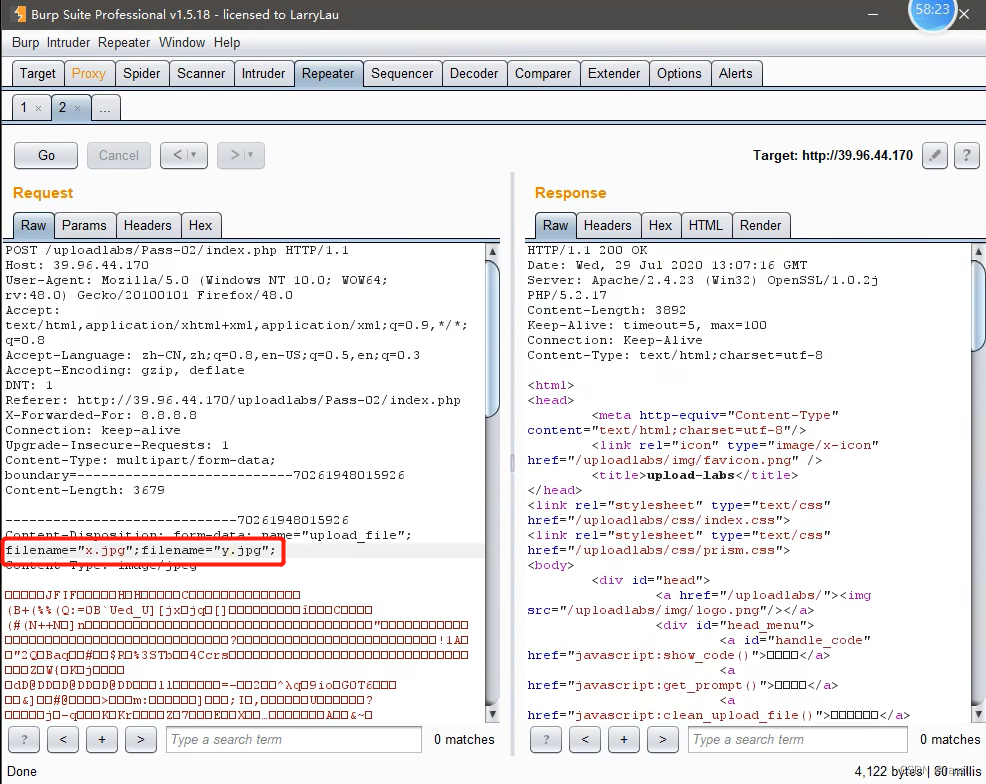
Task: Go to previous response search match
Action: coord(585,739)
